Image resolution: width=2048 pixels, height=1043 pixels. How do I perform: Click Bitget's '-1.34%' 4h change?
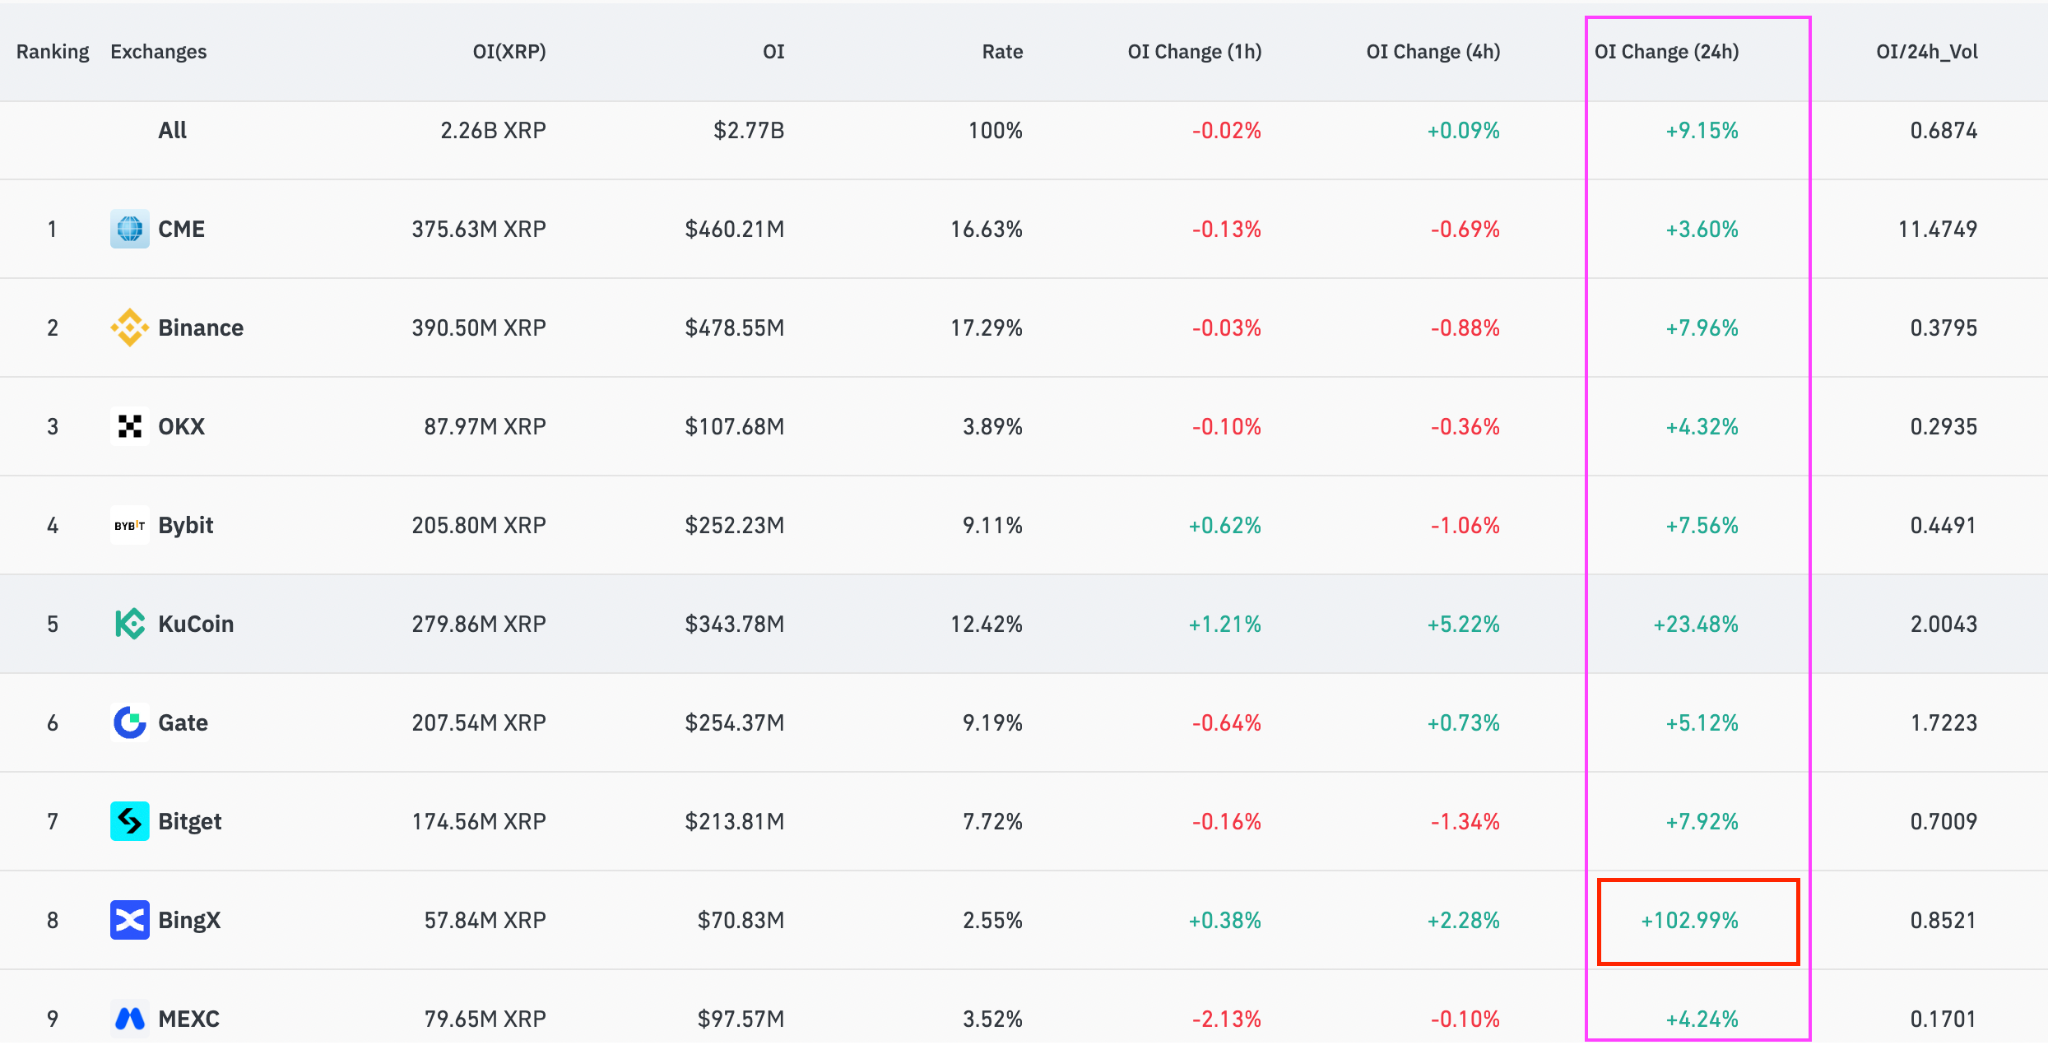pos(1465,821)
